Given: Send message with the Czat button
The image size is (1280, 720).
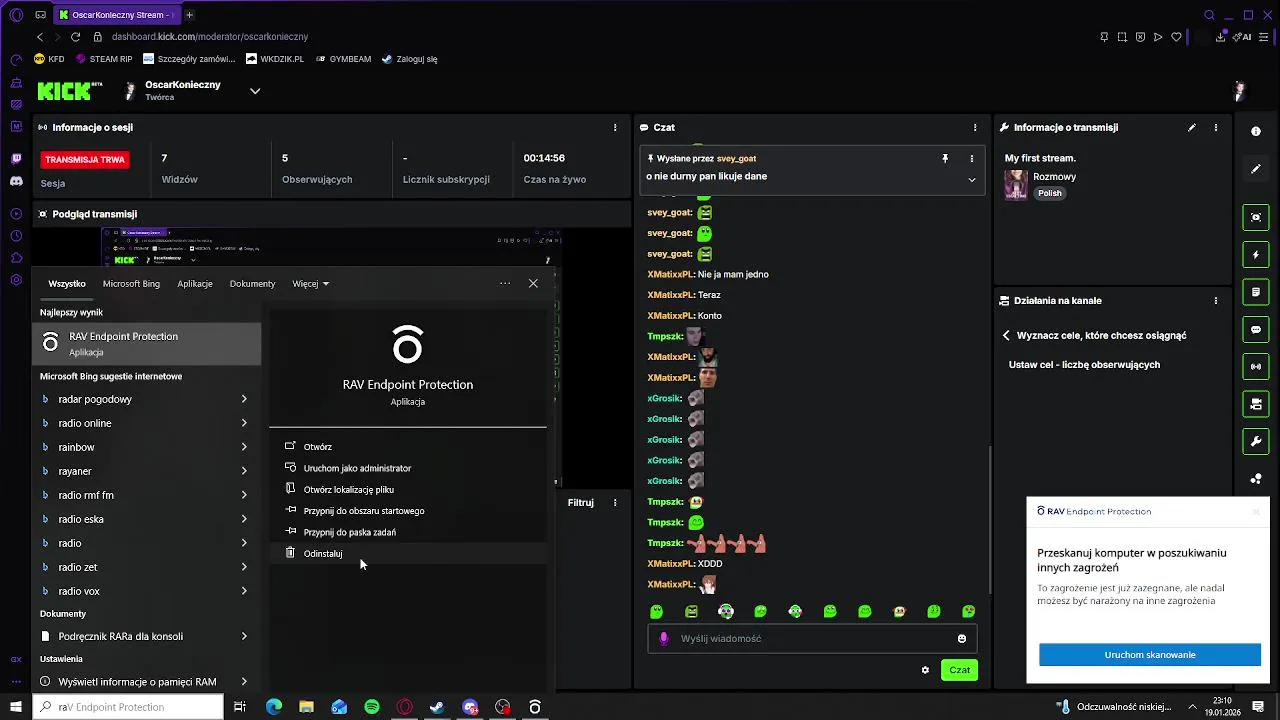Looking at the screenshot, I should [x=959, y=670].
